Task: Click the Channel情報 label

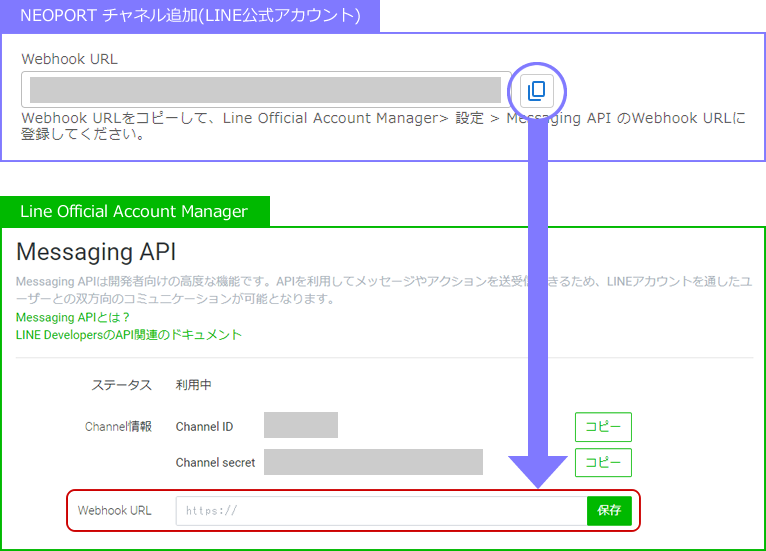Action: coord(118,426)
